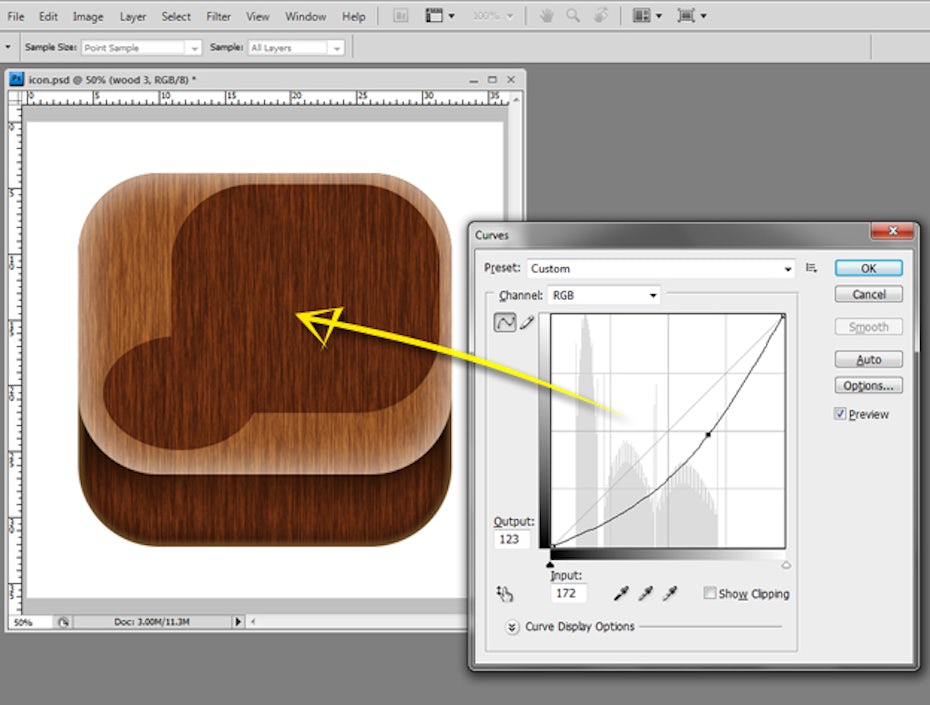Select the edit-points curve tool

tap(506, 322)
